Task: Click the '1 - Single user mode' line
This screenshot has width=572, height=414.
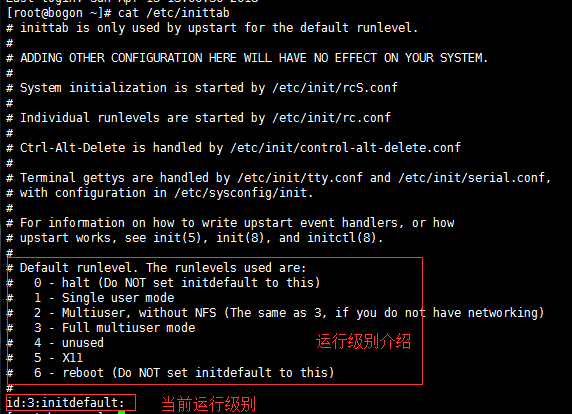Action: [104, 298]
